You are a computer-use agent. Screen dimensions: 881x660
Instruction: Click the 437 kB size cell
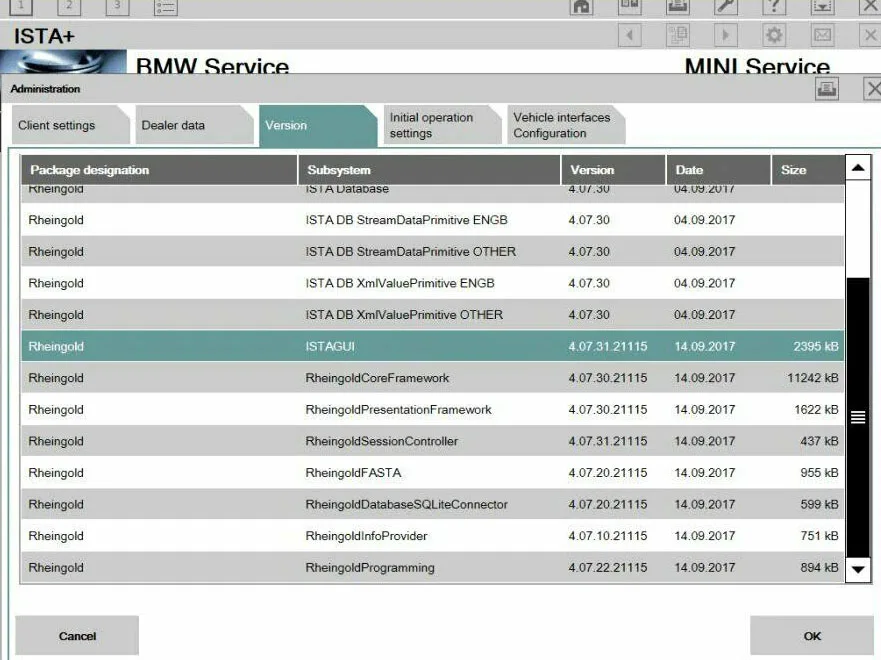coord(819,441)
